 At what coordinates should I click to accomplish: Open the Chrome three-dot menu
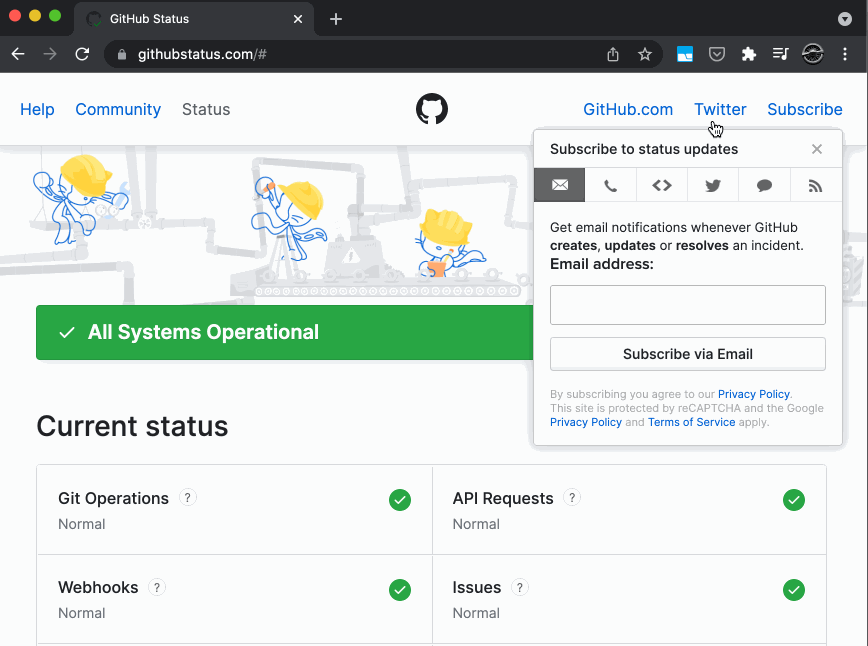tap(845, 54)
